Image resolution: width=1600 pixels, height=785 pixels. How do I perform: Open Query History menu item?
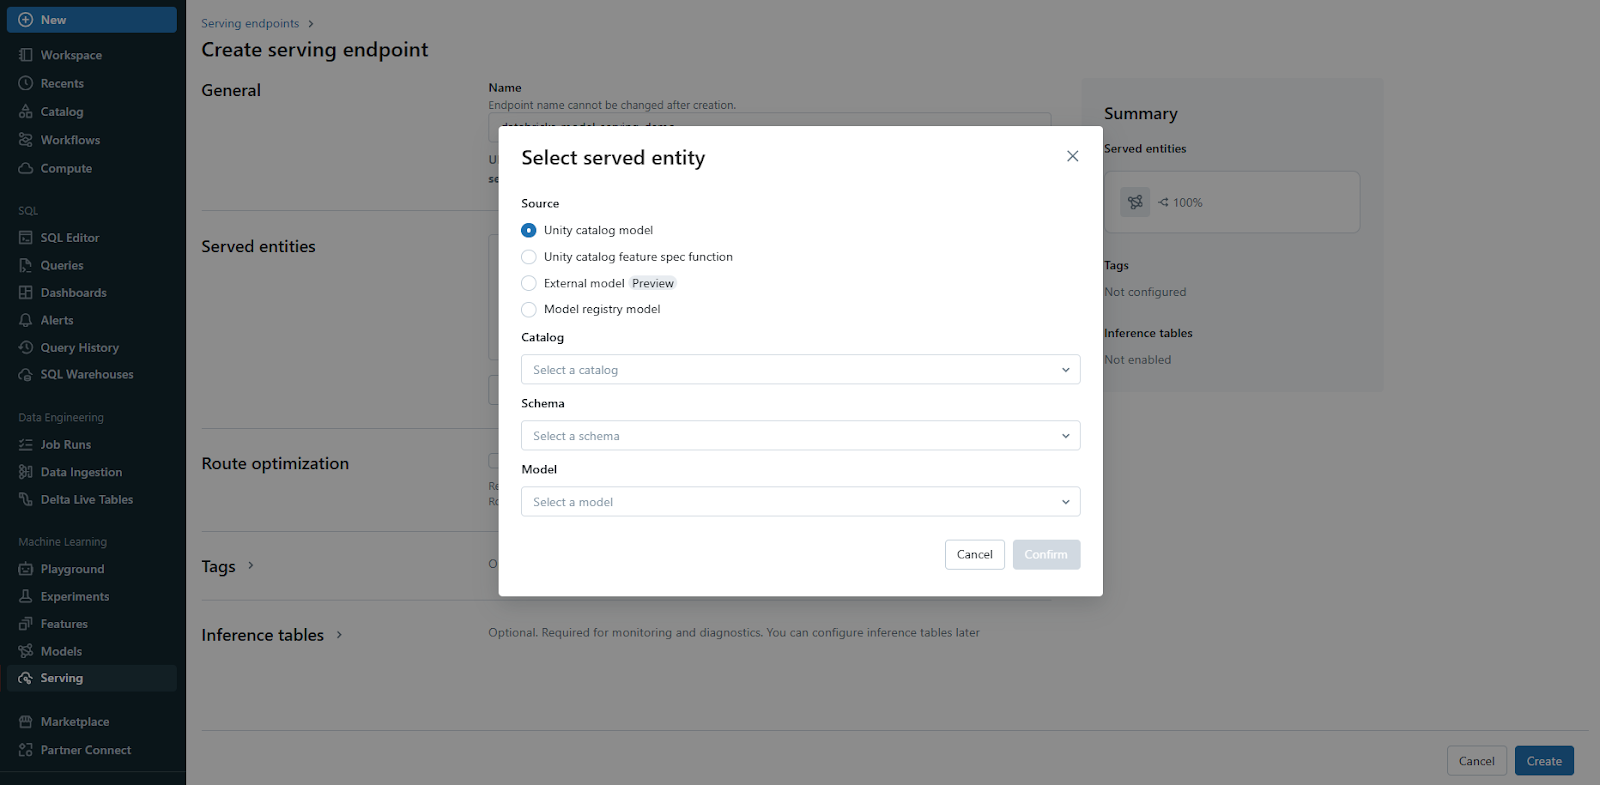[x=79, y=348]
